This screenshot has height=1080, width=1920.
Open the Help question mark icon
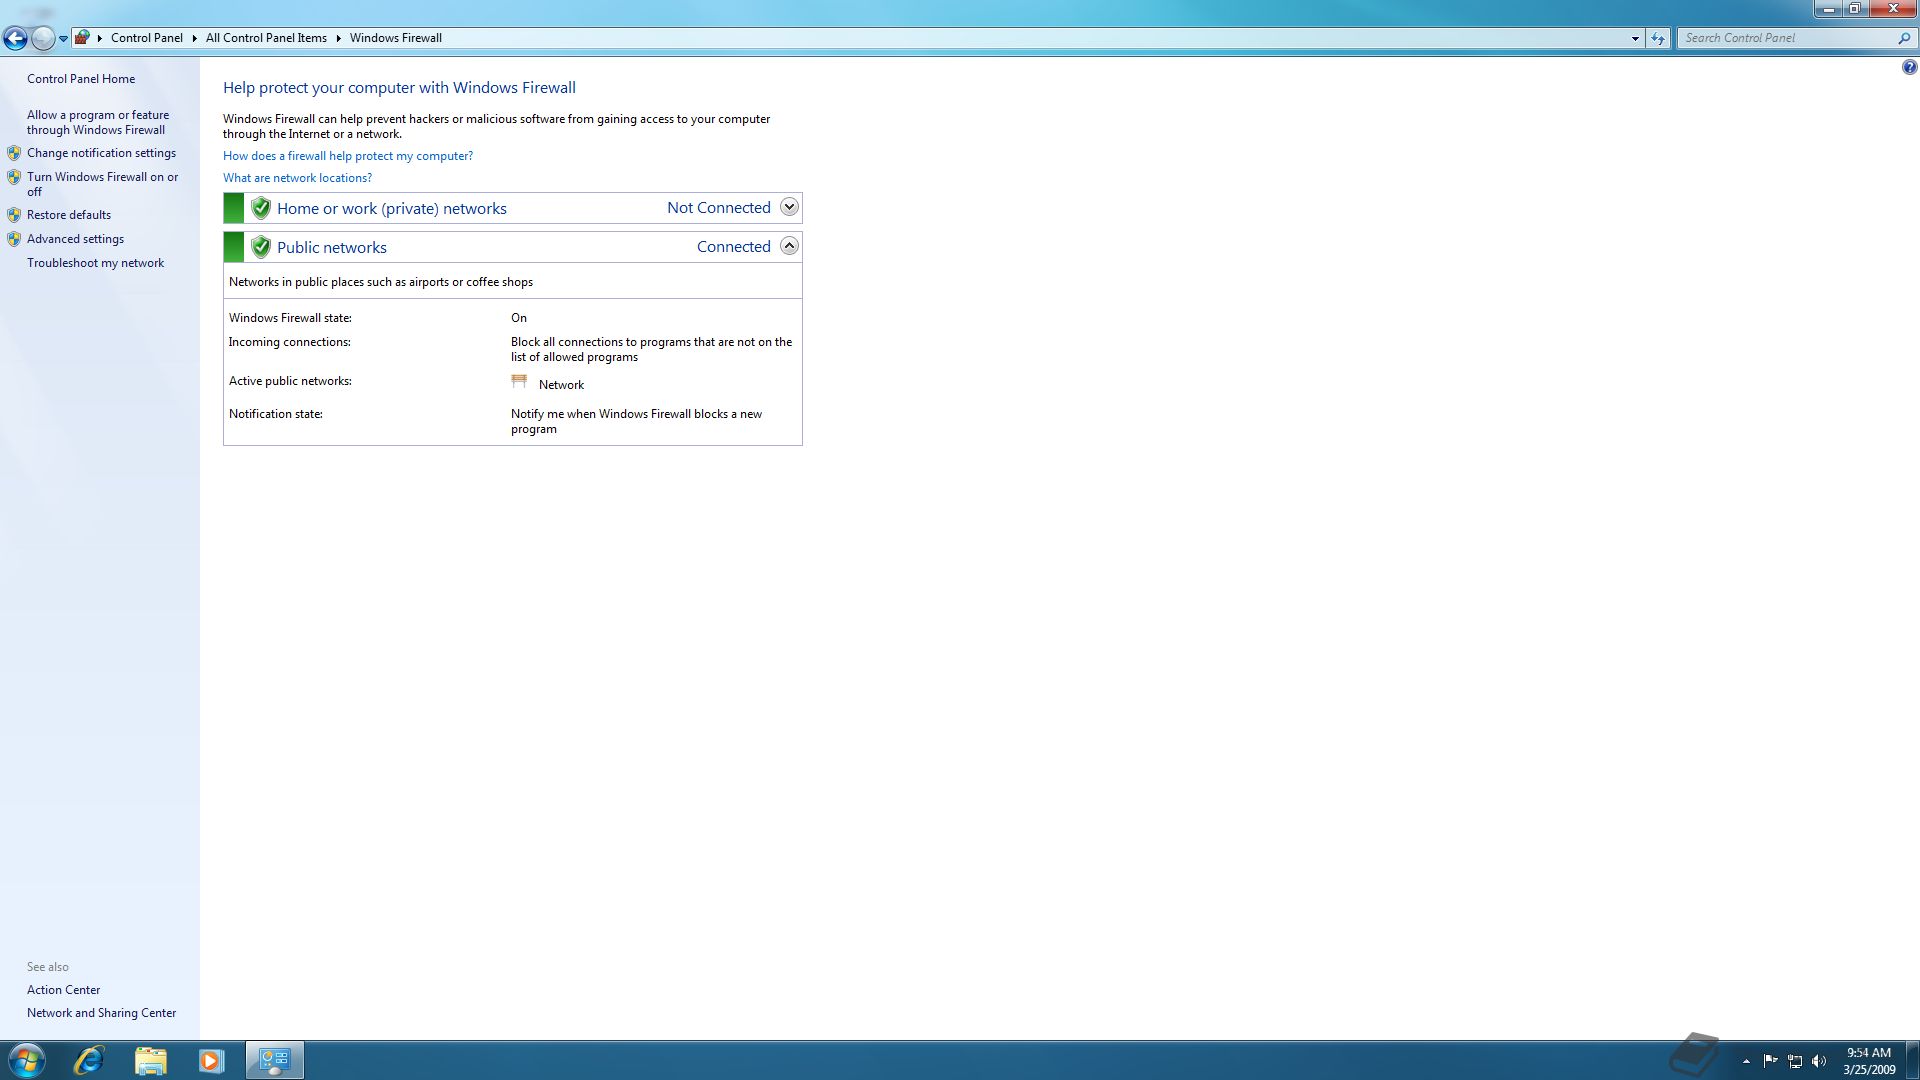coord(1909,67)
